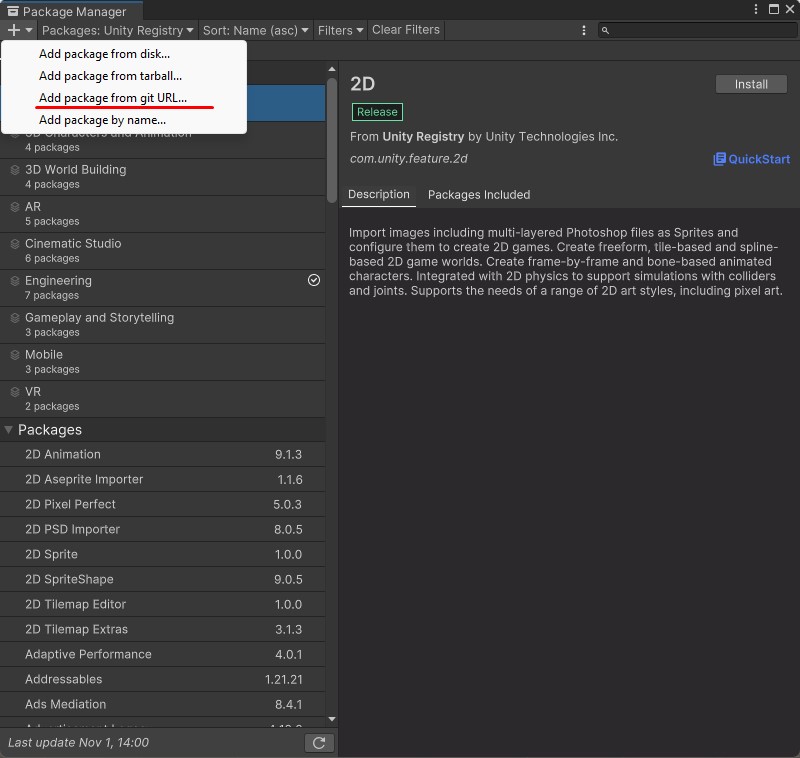Click the package search input field

tap(697, 30)
